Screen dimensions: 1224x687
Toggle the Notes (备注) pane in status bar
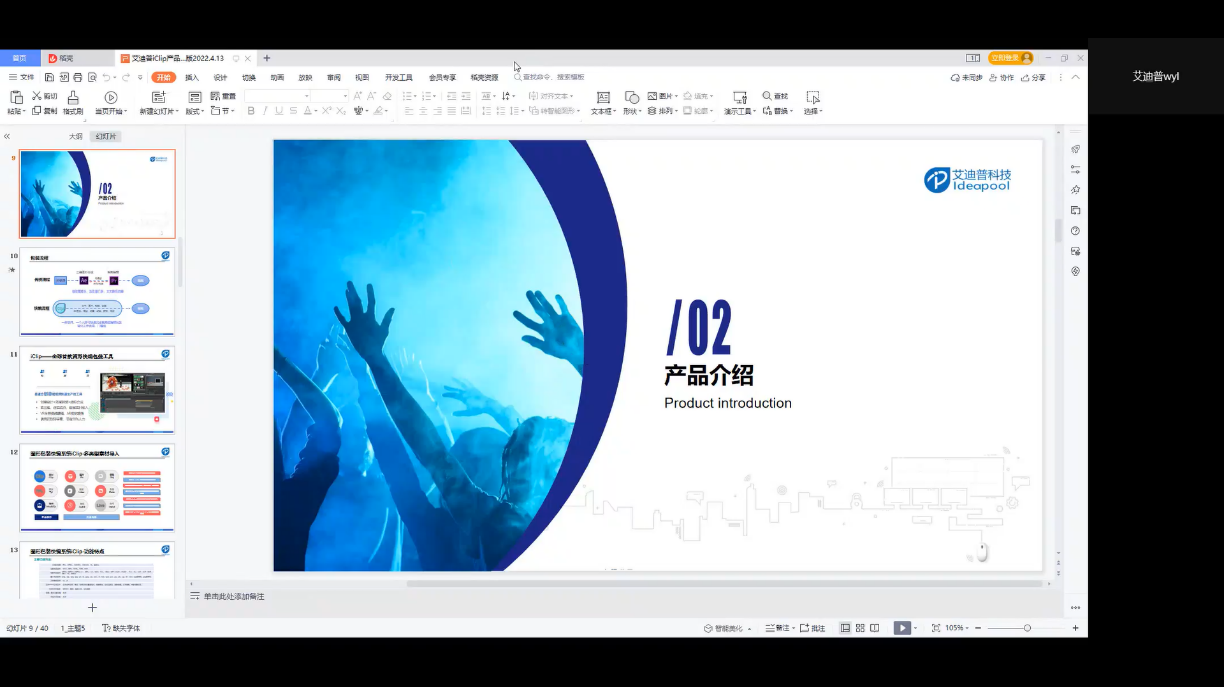(x=776, y=628)
